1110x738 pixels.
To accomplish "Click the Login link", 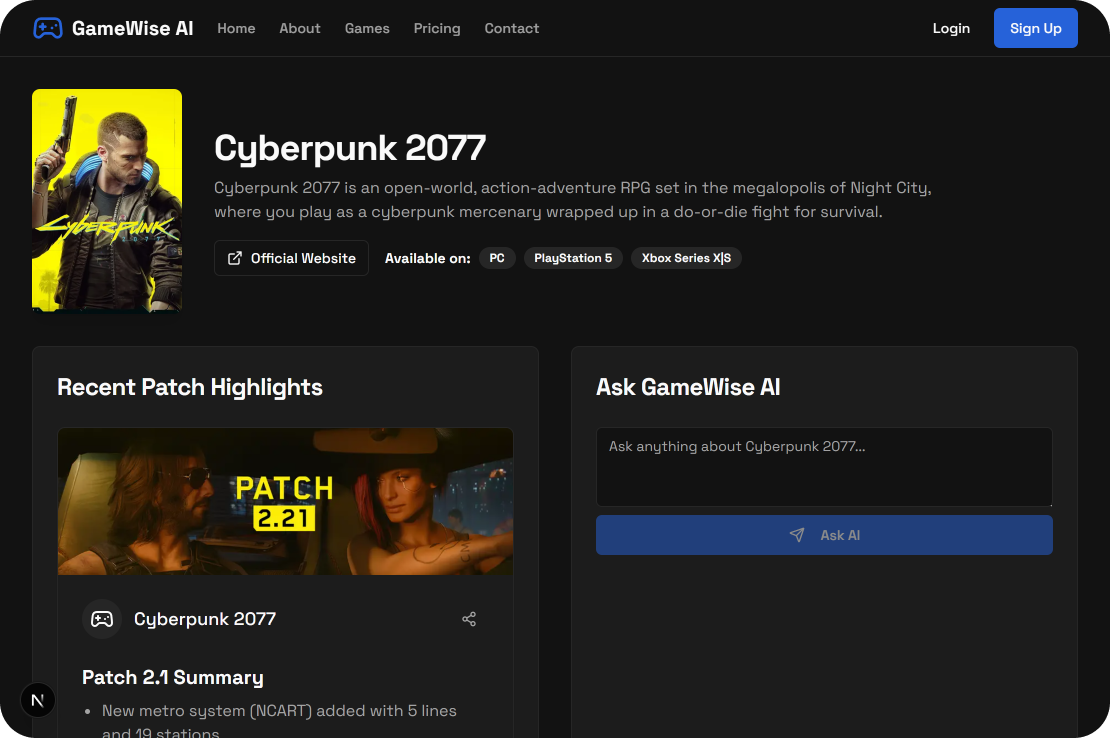I will pyautogui.click(x=951, y=28).
